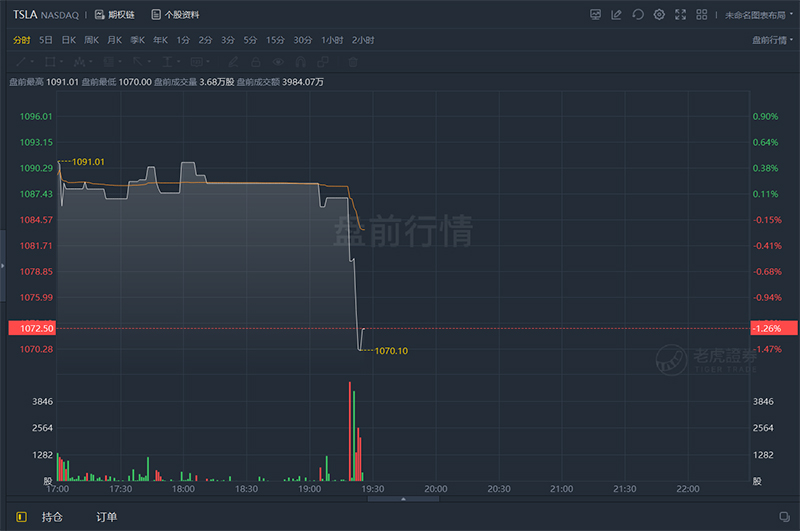Image resolution: width=800 pixels, height=531 pixels.
Task: Click the pencil draw mode icon in drawing toolbar
Action: pos(233,62)
